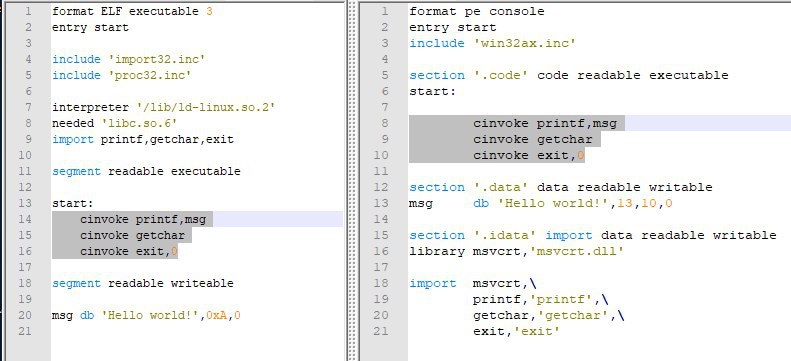Place cursor on interpreter '/lib/ld-linux.so.2' line
This screenshot has height=361, width=791.
[163, 107]
